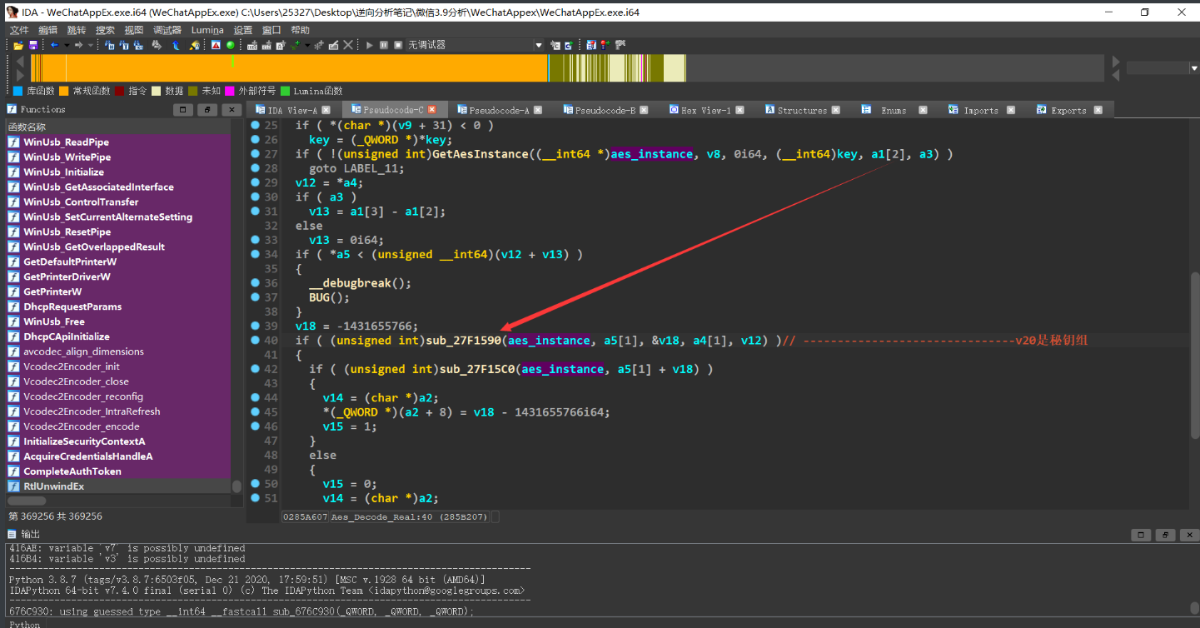Image resolution: width=1200 pixels, height=628 pixels.
Task: Close the Pseudocode-C tab
Action: click(x=432, y=110)
